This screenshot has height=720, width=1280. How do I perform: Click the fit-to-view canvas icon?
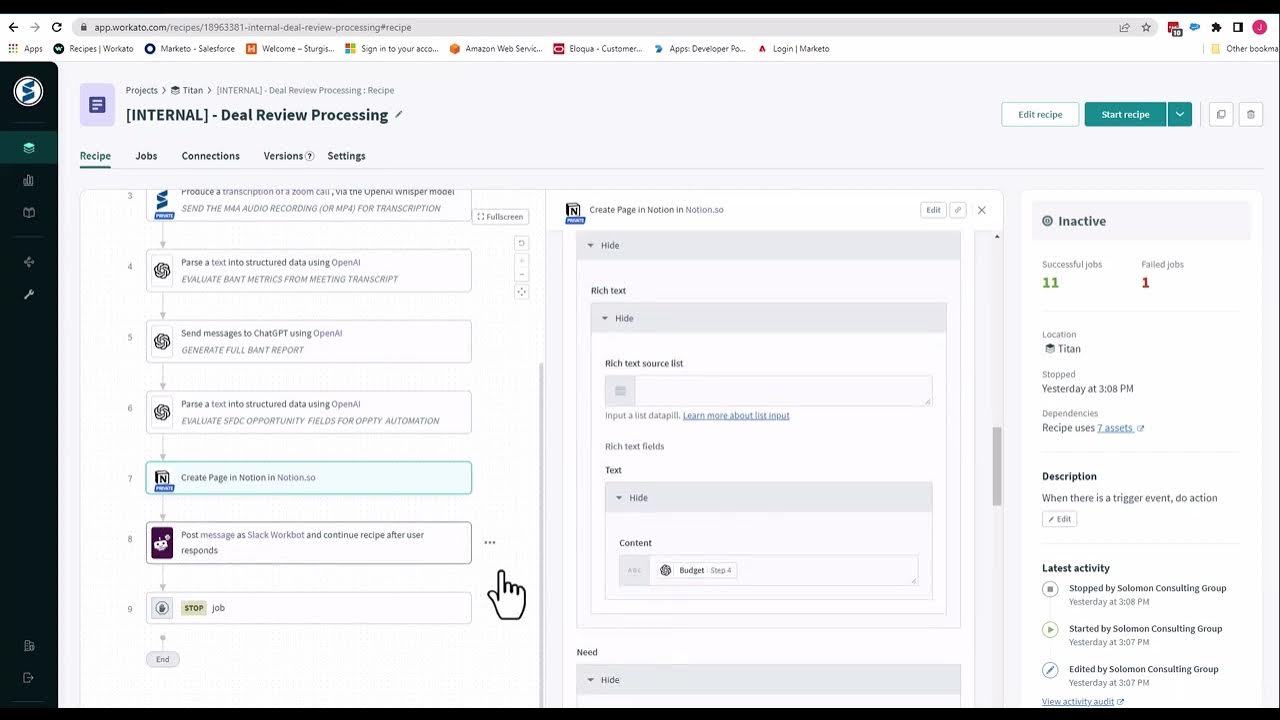point(521,292)
